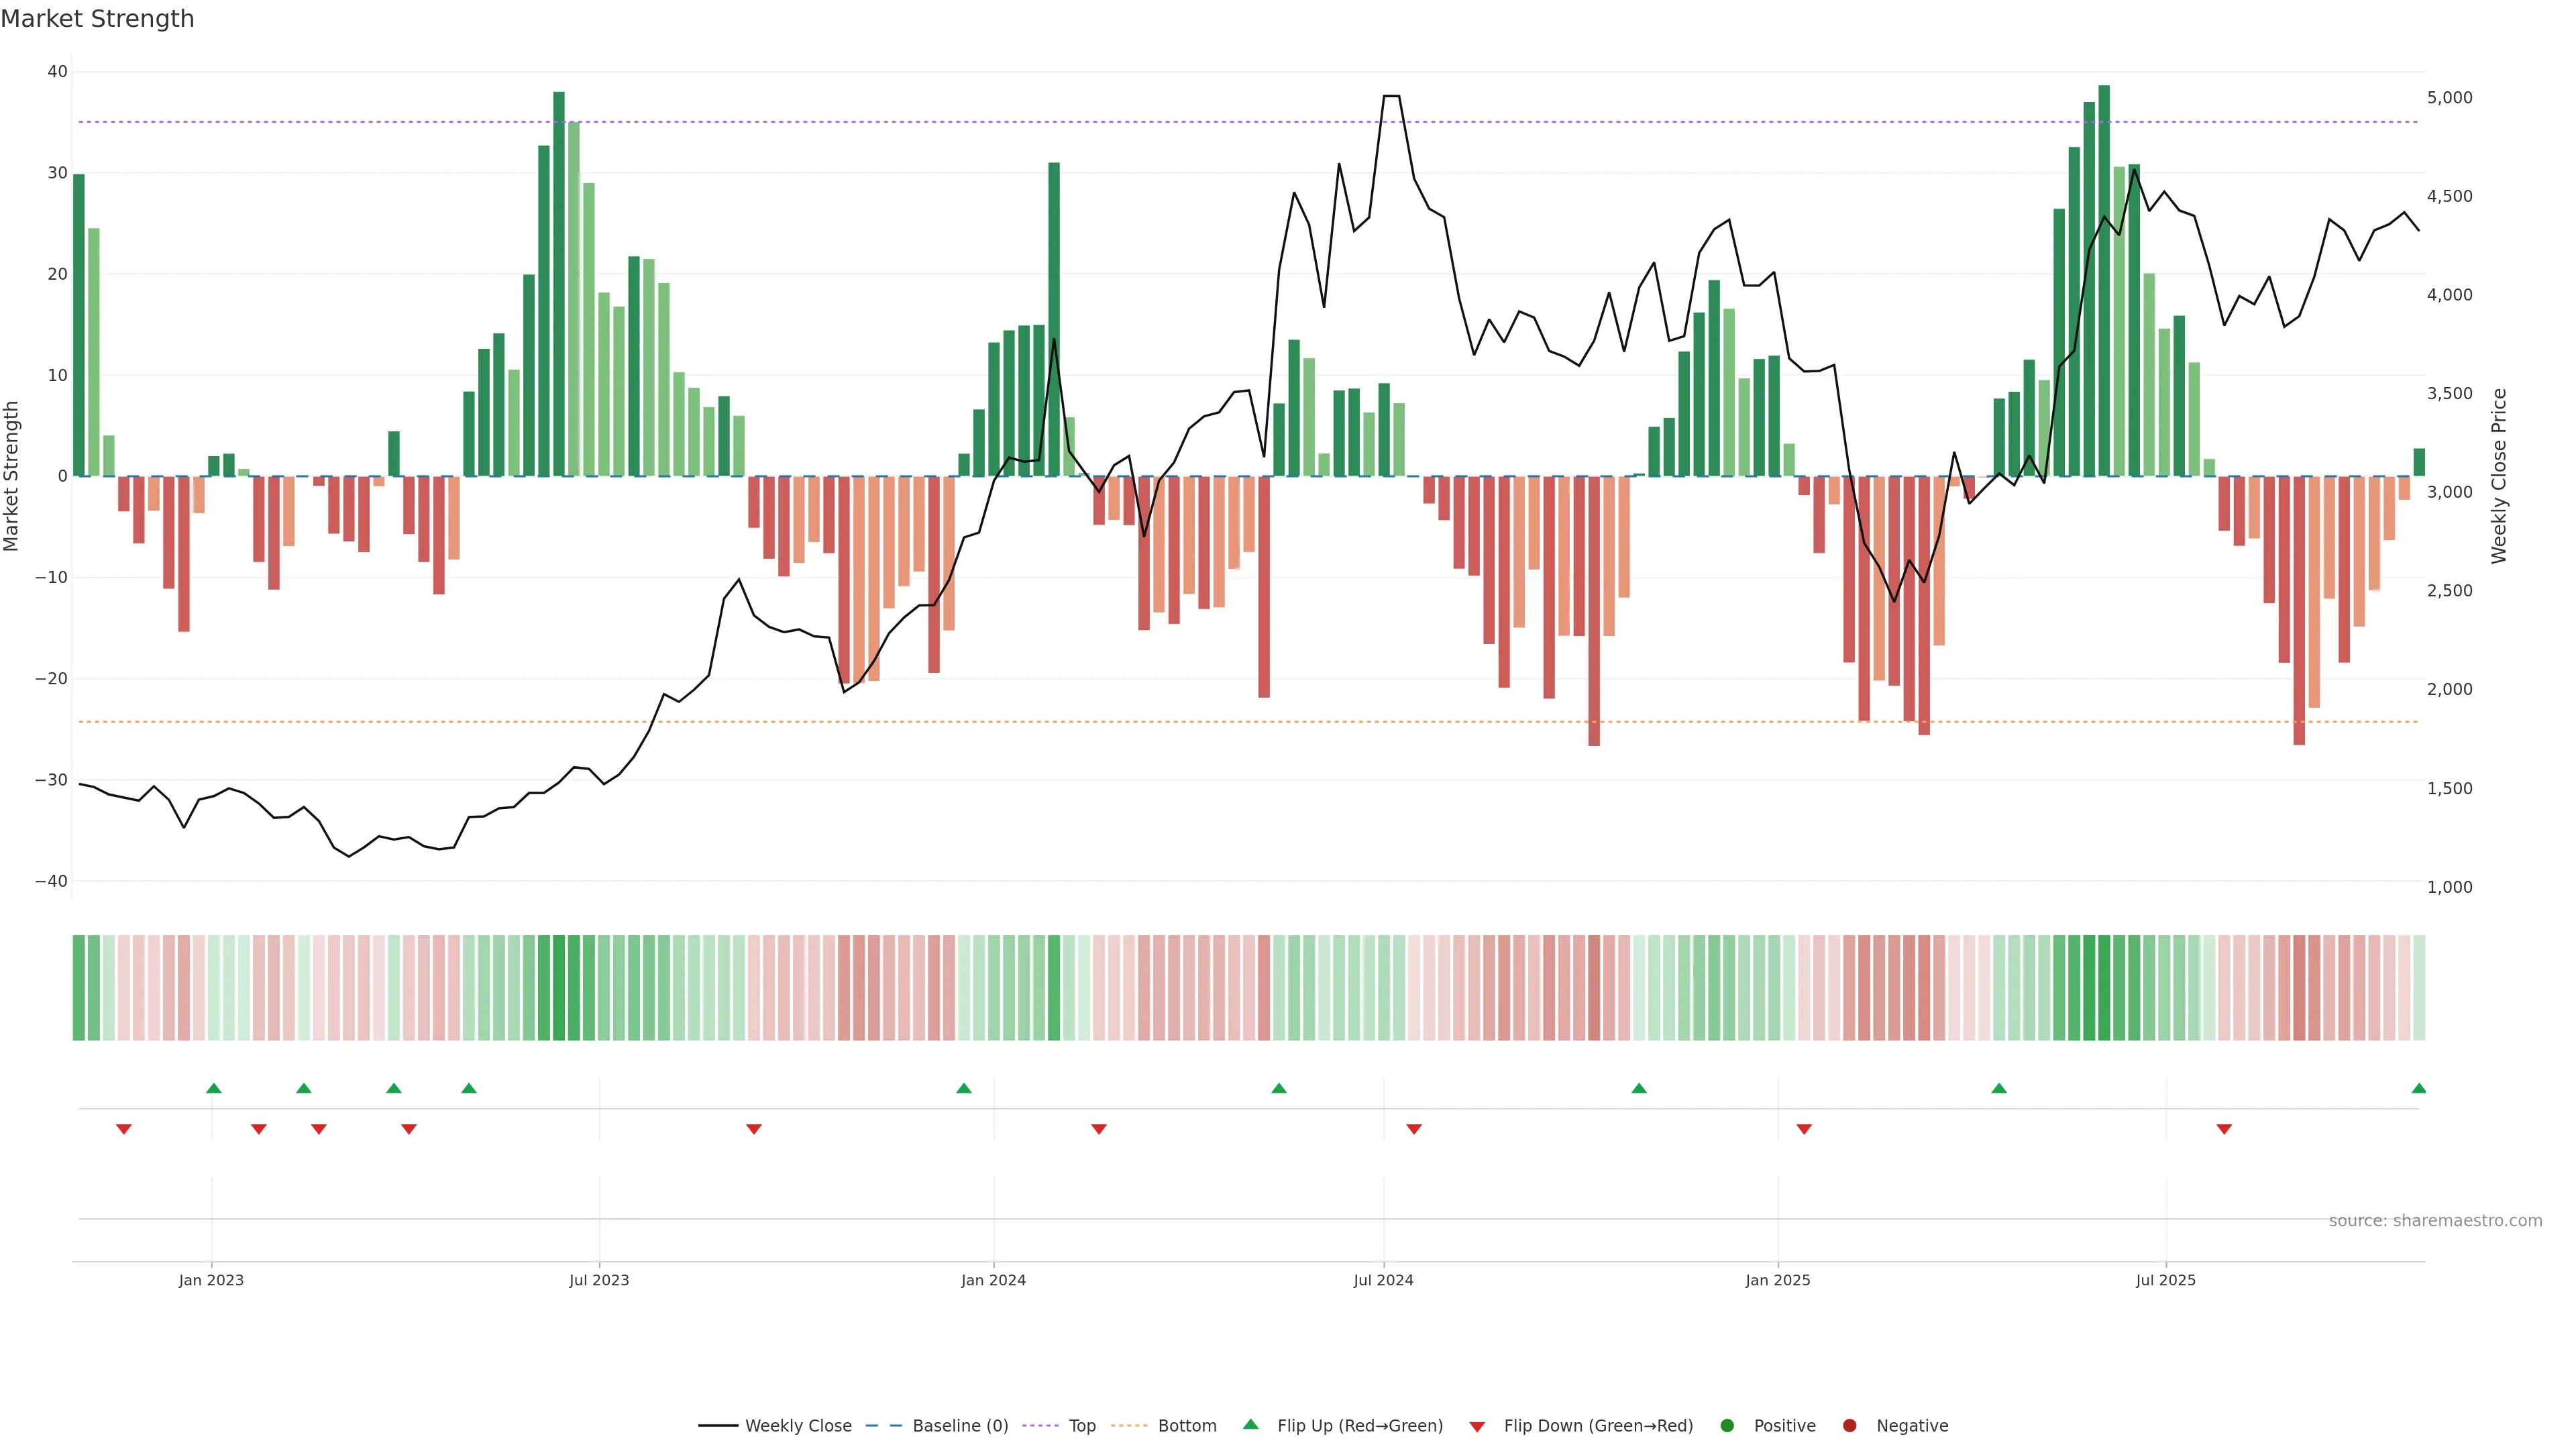The image size is (2576, 1449).
Task: Click the Positive green circle legend icon
Action: 1727,1426
